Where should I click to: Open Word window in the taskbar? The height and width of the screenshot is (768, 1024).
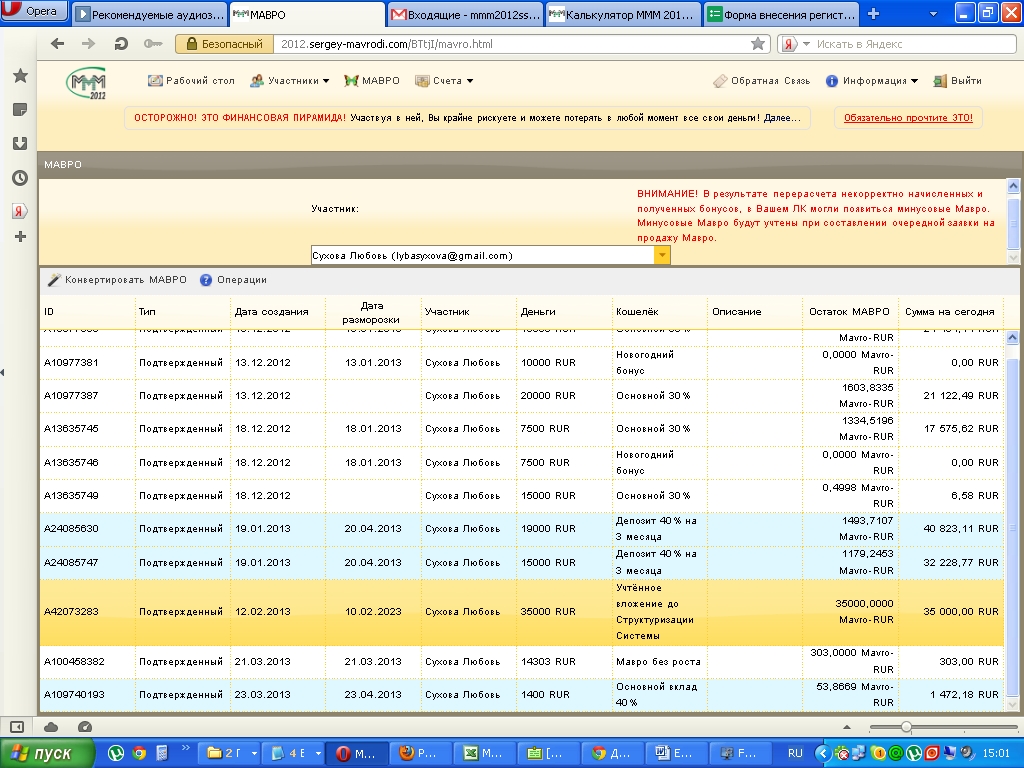tap(676, 753)
